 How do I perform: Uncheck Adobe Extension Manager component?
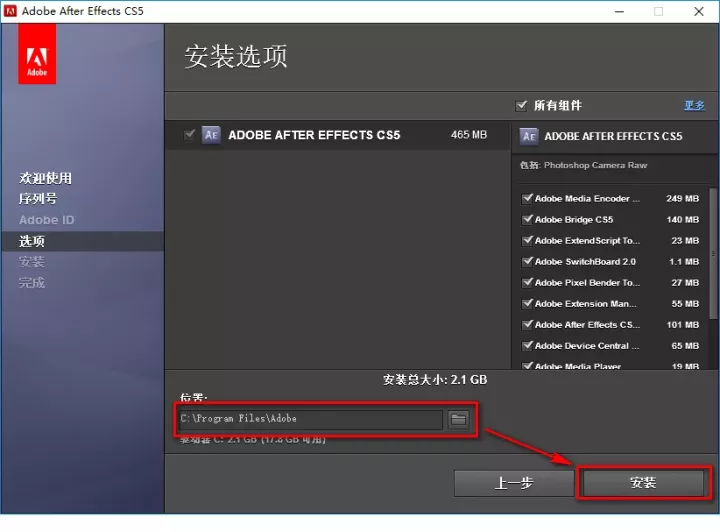[x=527, y=304]
